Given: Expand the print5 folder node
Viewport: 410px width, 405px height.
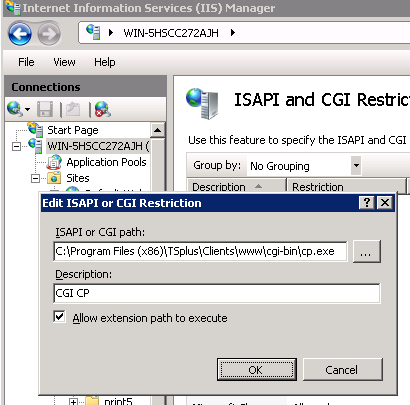Looking at the screenshot, I should pyautogui.click(x=74, y=401).
